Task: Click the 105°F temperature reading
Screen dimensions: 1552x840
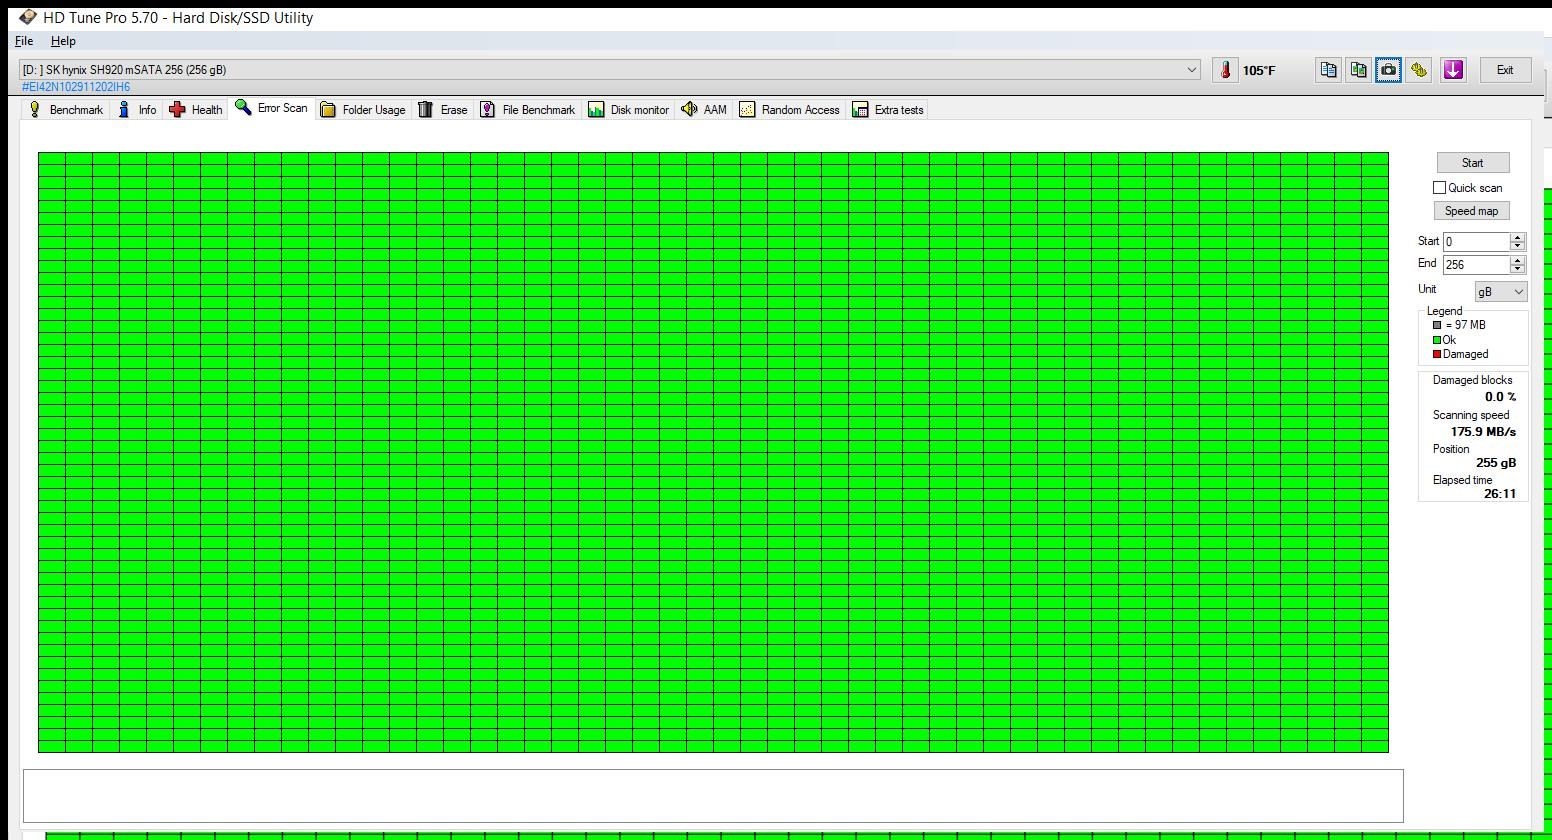Action: [x=1259, y=70]
